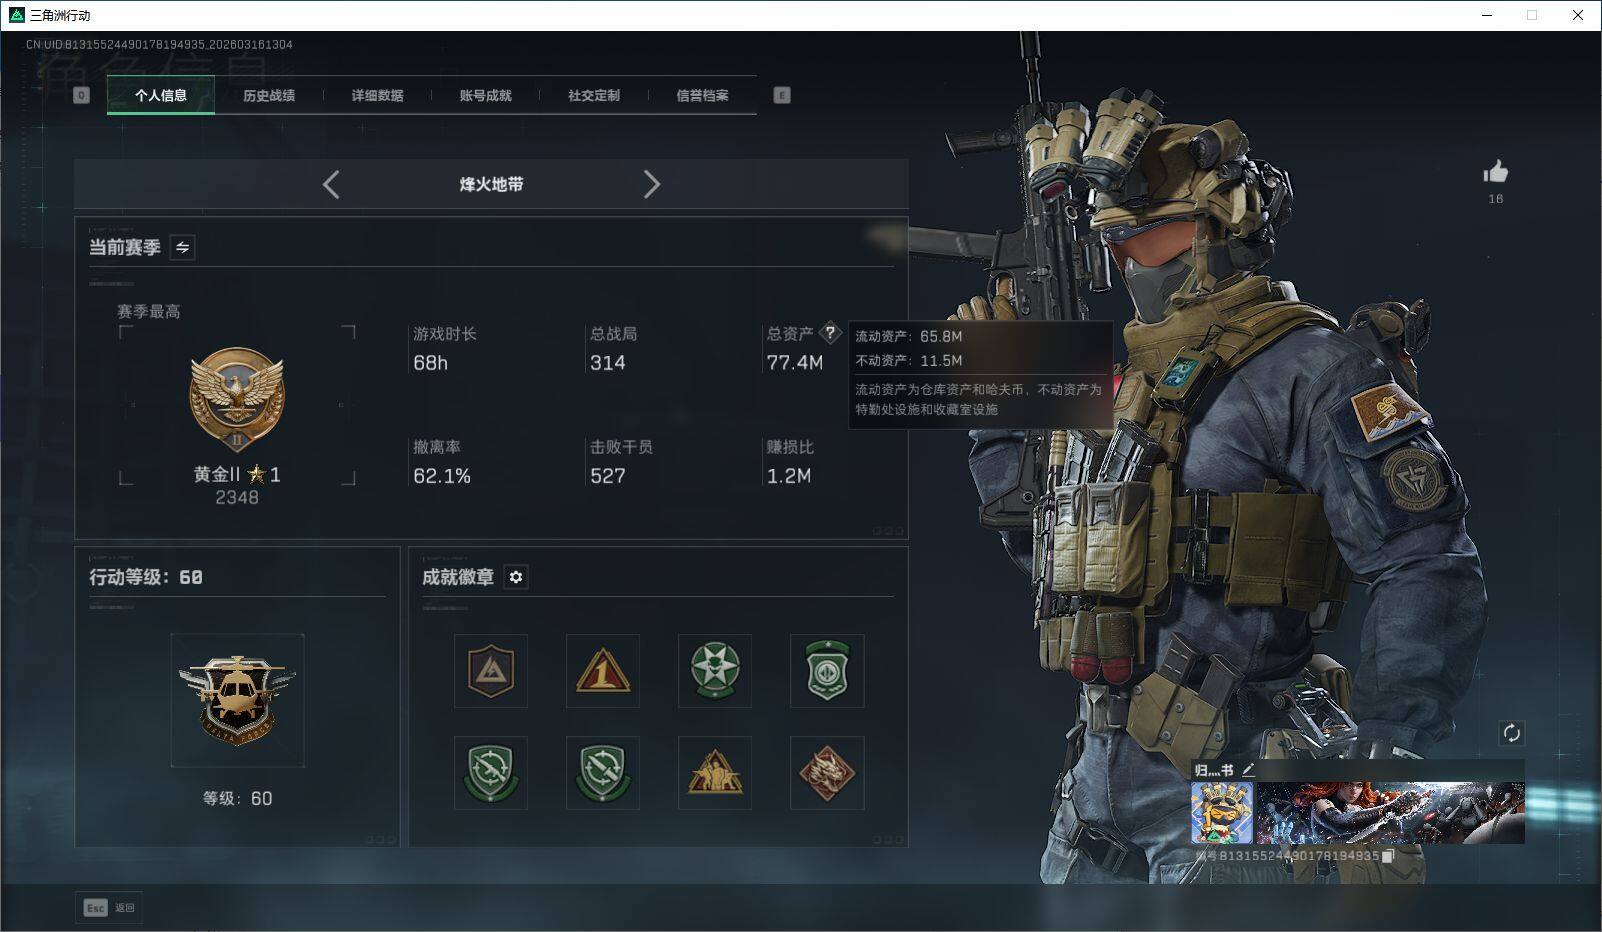Click the 总资产 question mark help icon

(830, 333)
